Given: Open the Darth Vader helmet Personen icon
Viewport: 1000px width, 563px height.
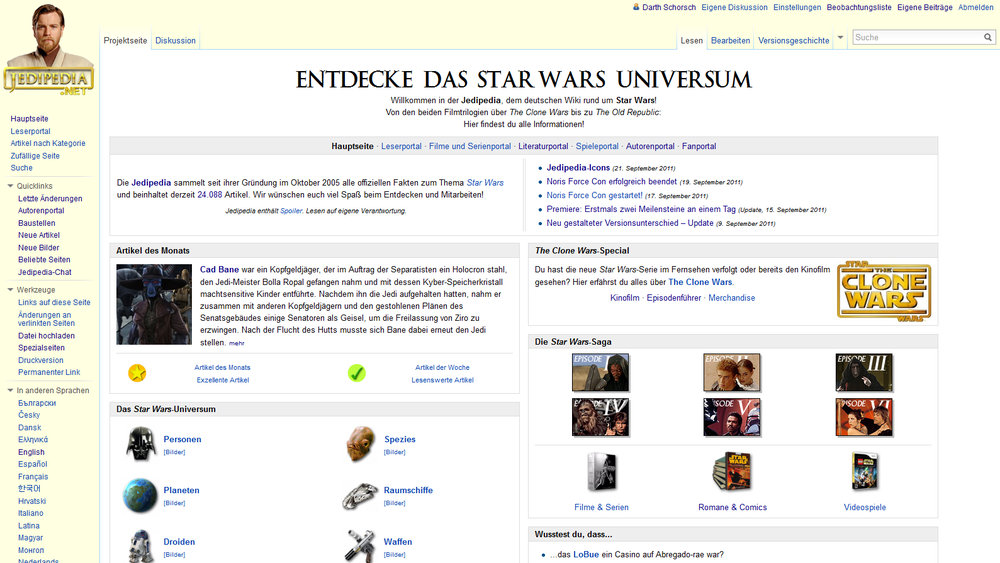Looking at the screenshot, I should pyautogui.click(x=141, y=444).
